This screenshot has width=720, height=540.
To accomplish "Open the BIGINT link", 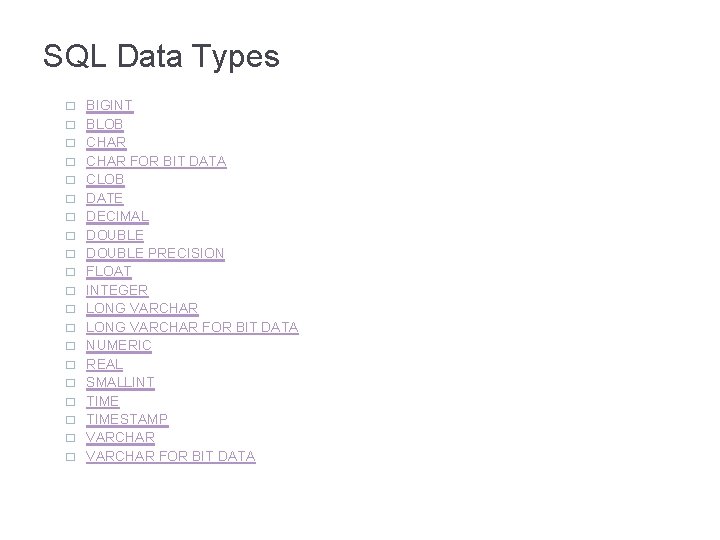I will click(x=109, y=105).
